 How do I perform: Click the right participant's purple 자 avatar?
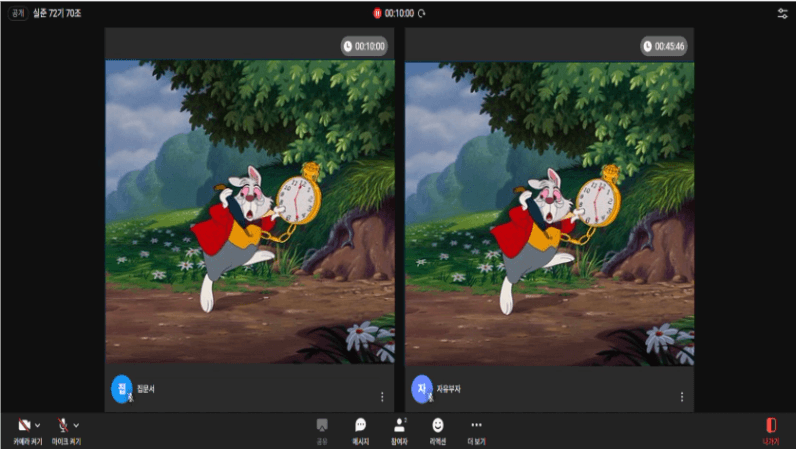422,389
